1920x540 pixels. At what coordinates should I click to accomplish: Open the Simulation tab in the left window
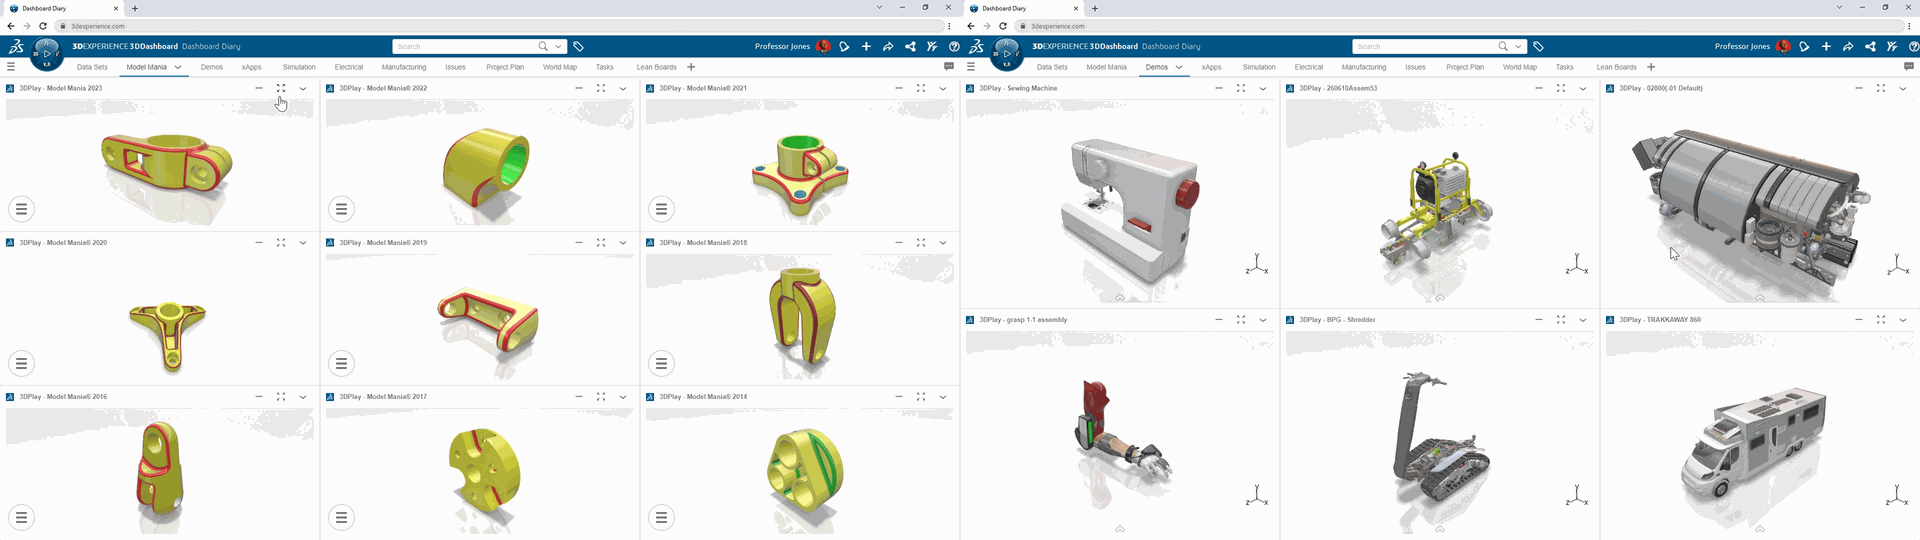click(x=299, y=67)
